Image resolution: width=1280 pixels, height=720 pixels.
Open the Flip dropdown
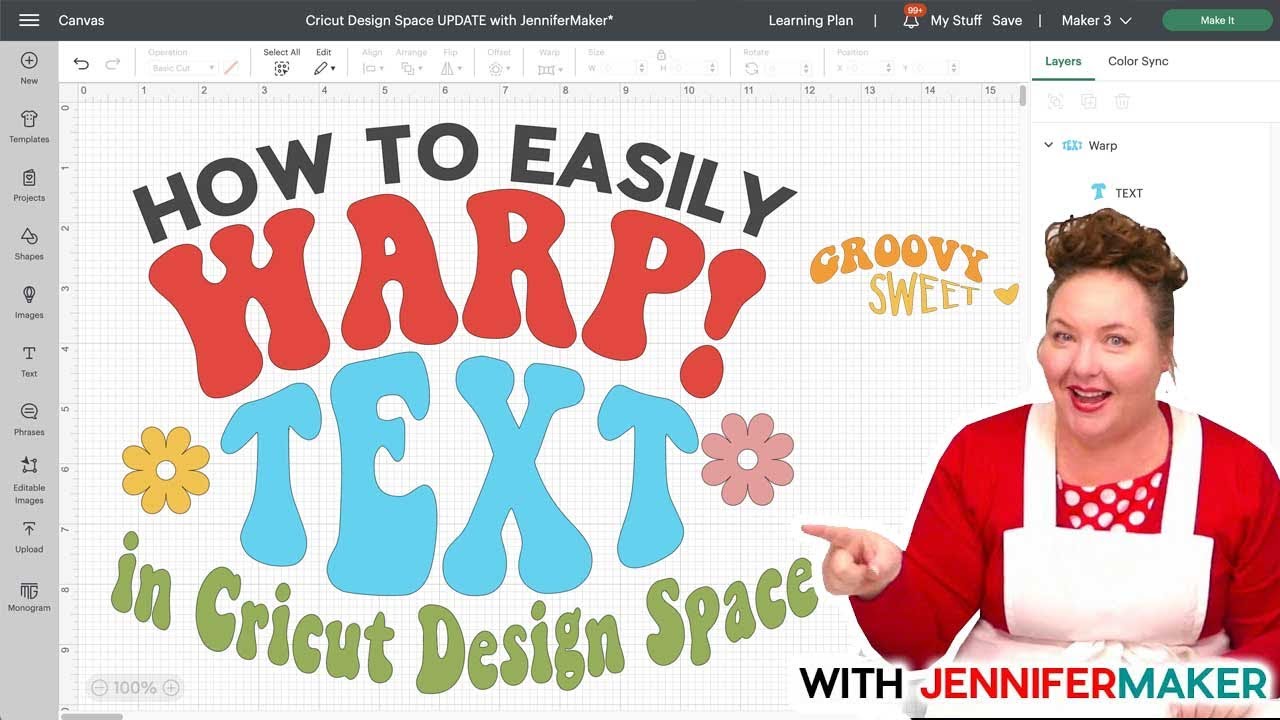click(451, 69)
